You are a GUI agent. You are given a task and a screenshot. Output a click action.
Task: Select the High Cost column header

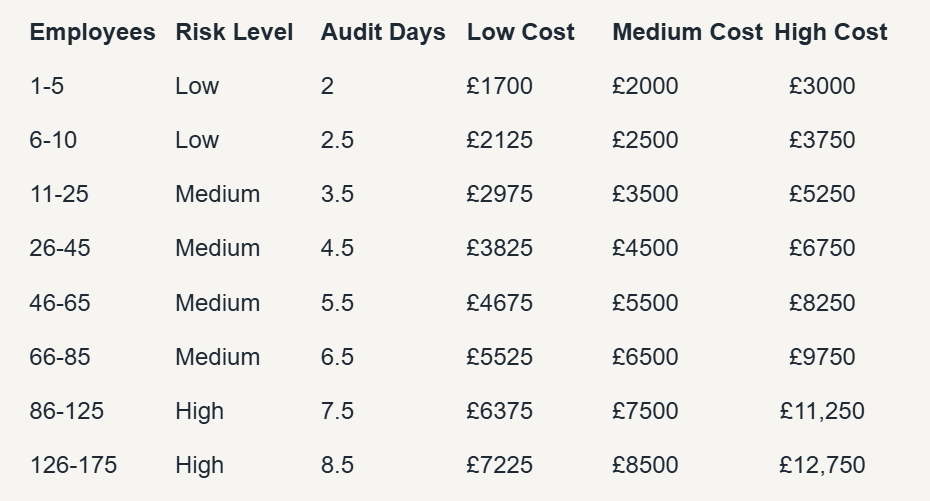click(831, 32)
